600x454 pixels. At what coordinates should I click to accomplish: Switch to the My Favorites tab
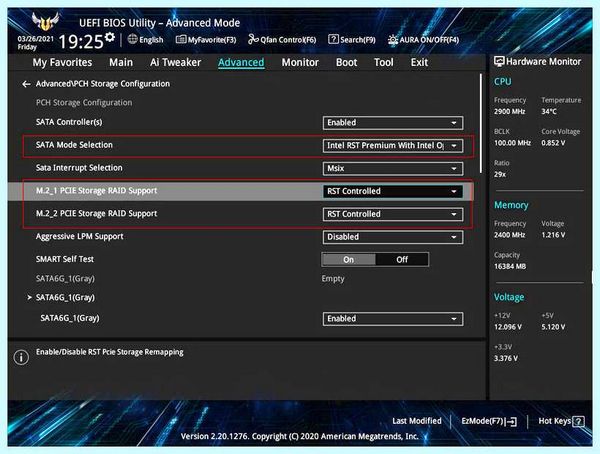pos(62,62)
